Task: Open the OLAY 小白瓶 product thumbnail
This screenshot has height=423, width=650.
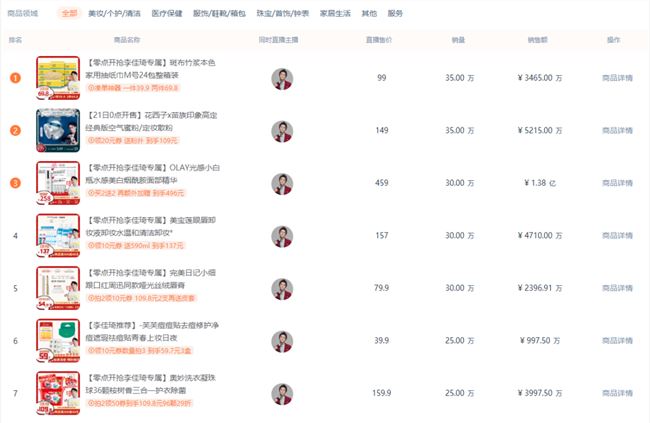Action: (x=58, y=183)
